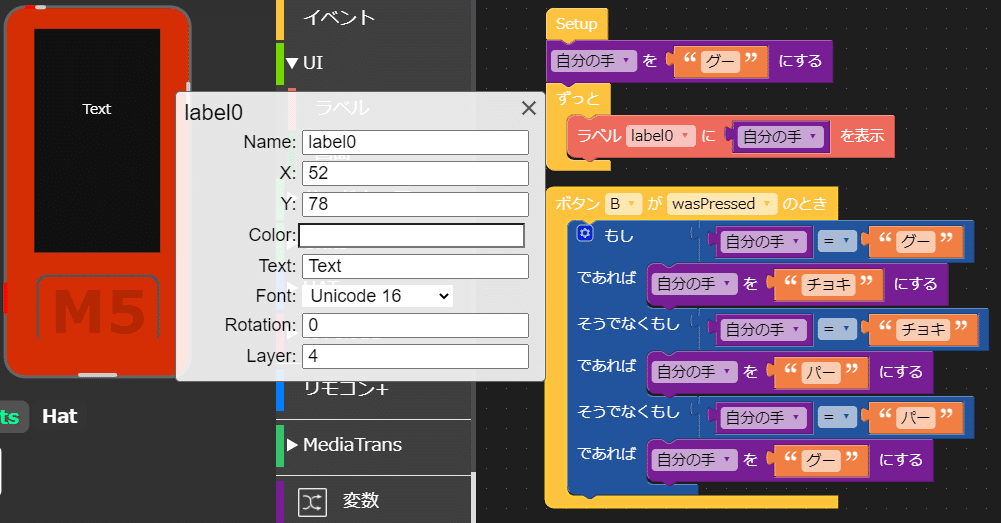This screenshot has height=523, width=1001.
Task: Click the チョキ text in the そうでなくもし condition
Action: point(922,330)
